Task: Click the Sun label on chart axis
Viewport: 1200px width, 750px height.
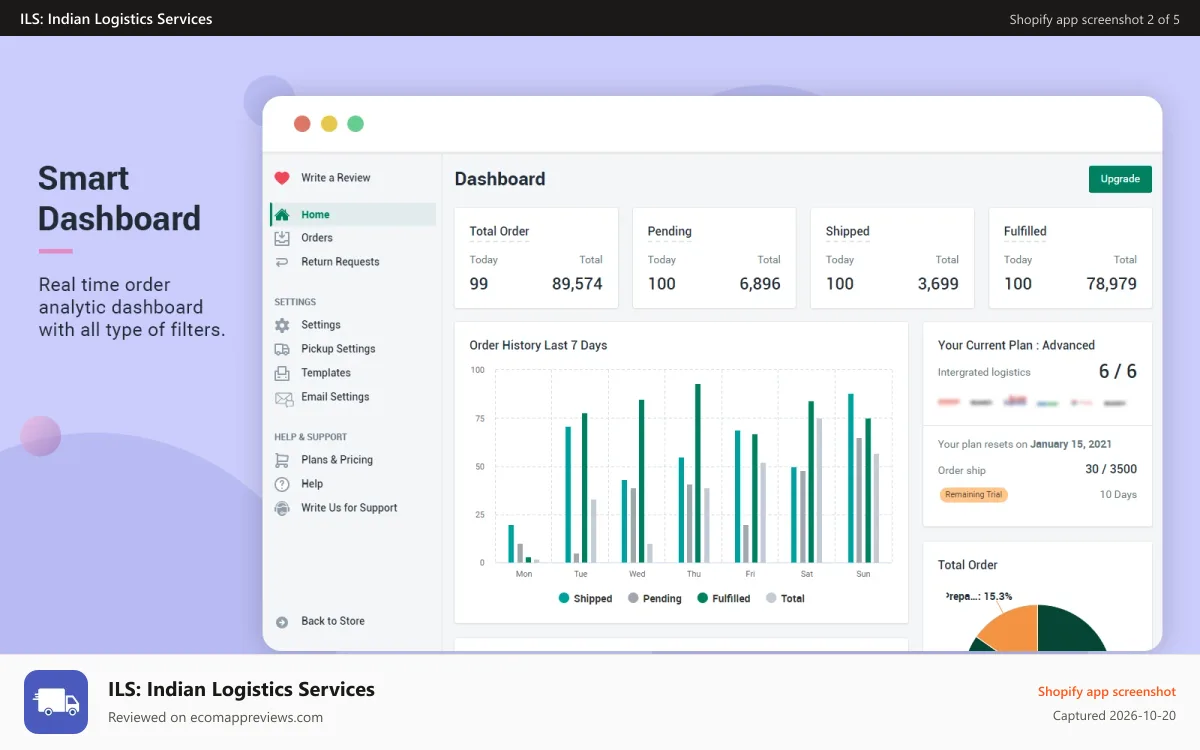Action: coord(863,574)
